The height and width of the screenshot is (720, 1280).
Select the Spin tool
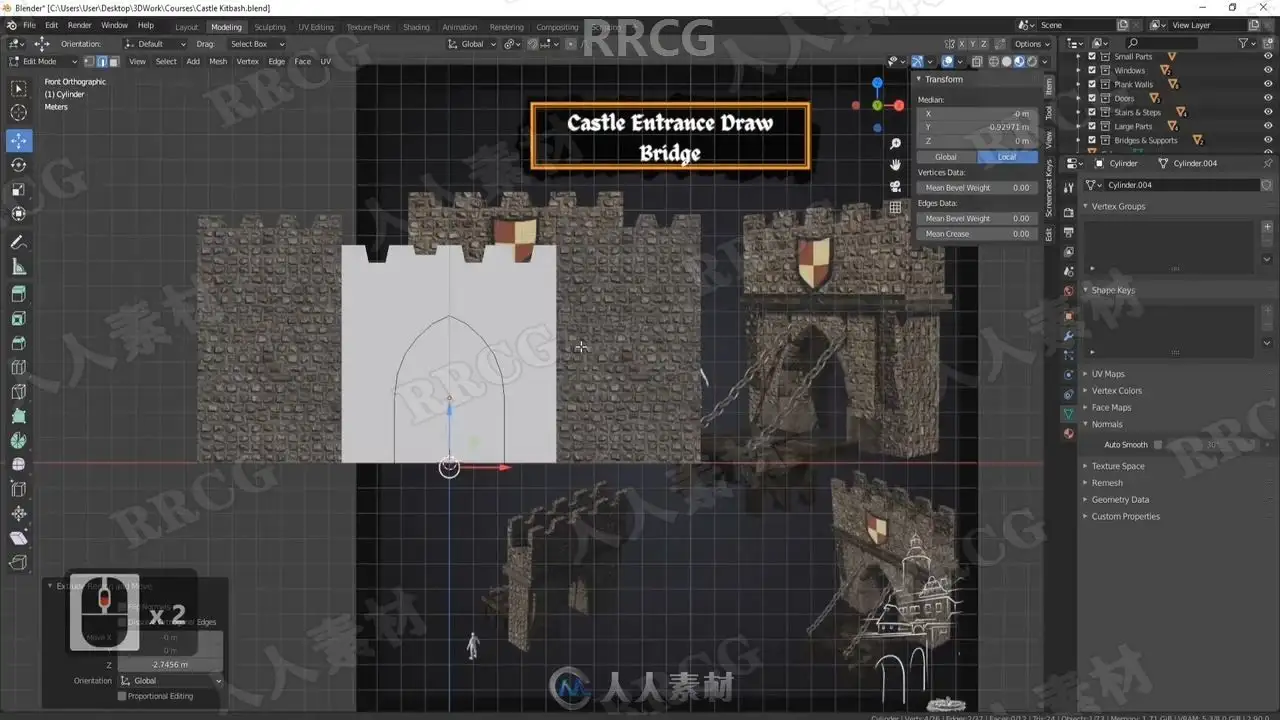point(19,440)
